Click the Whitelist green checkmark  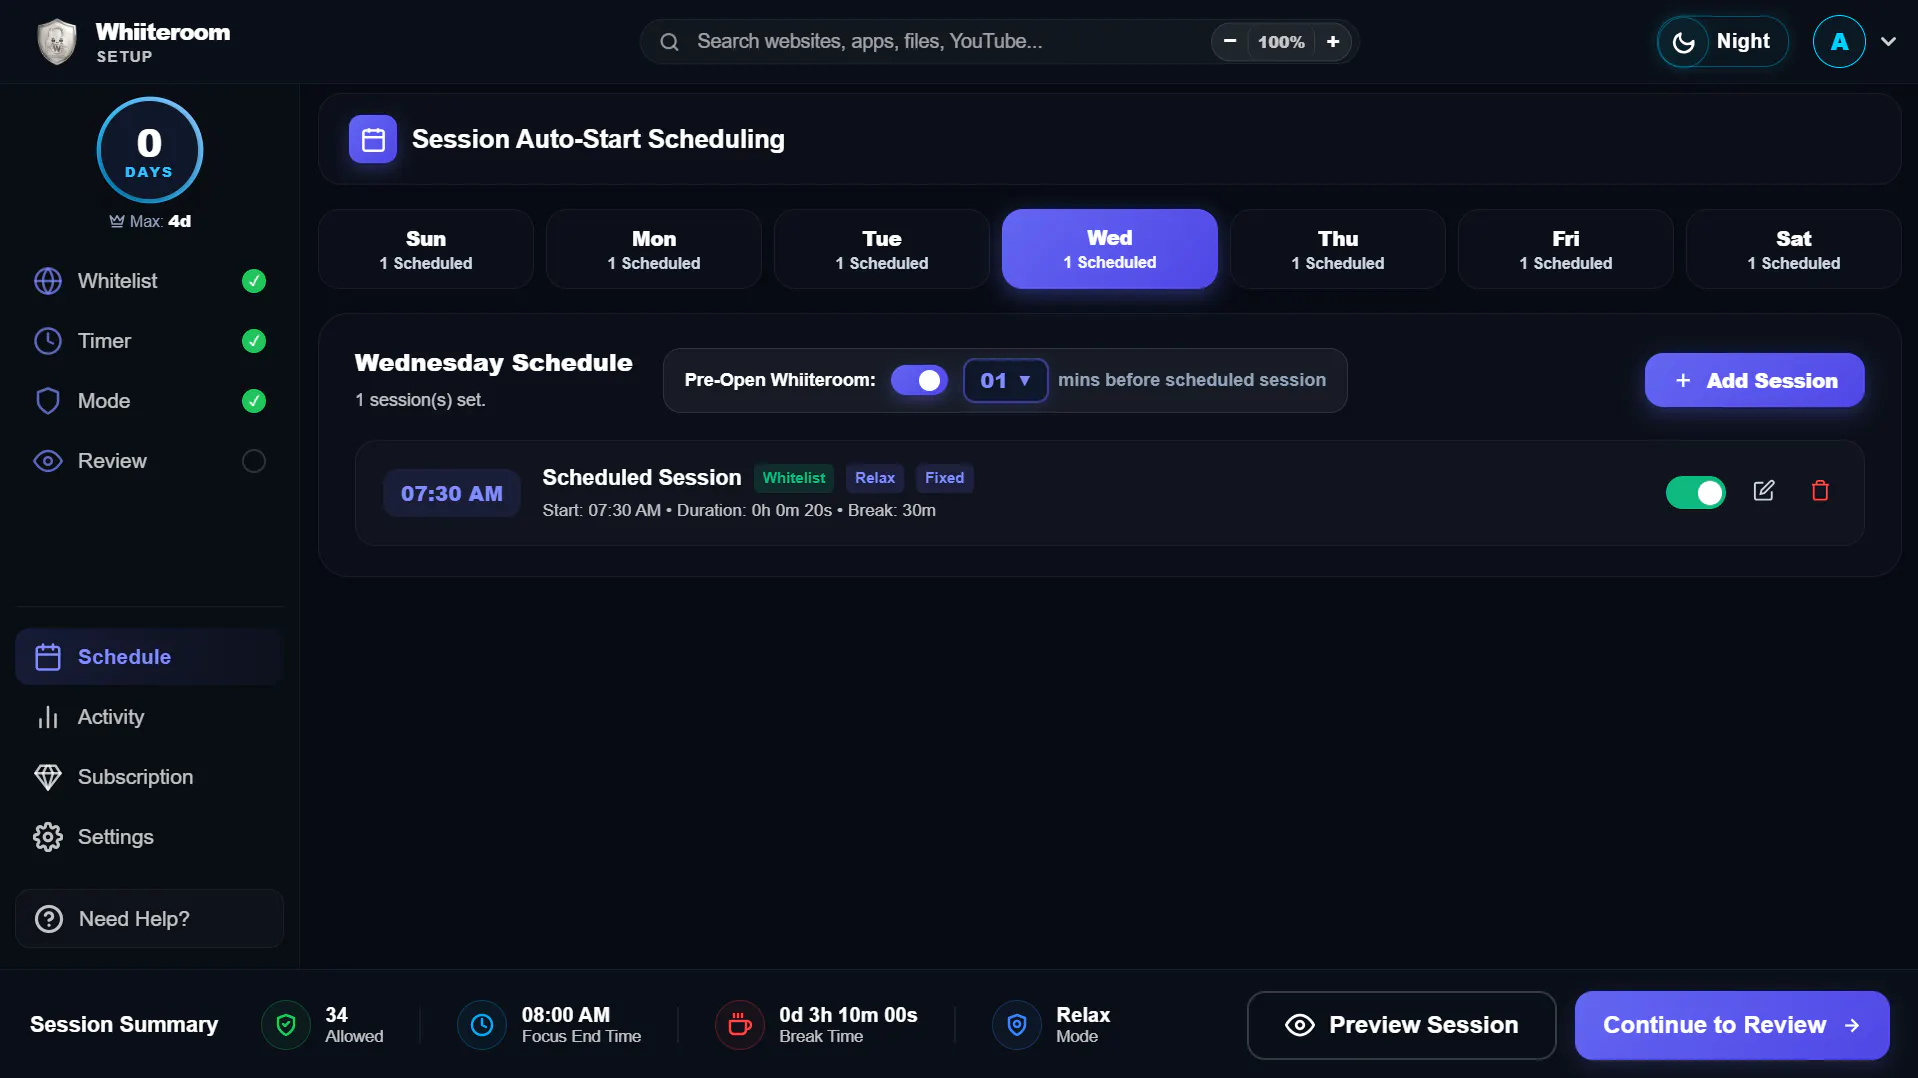coord(254,281)
